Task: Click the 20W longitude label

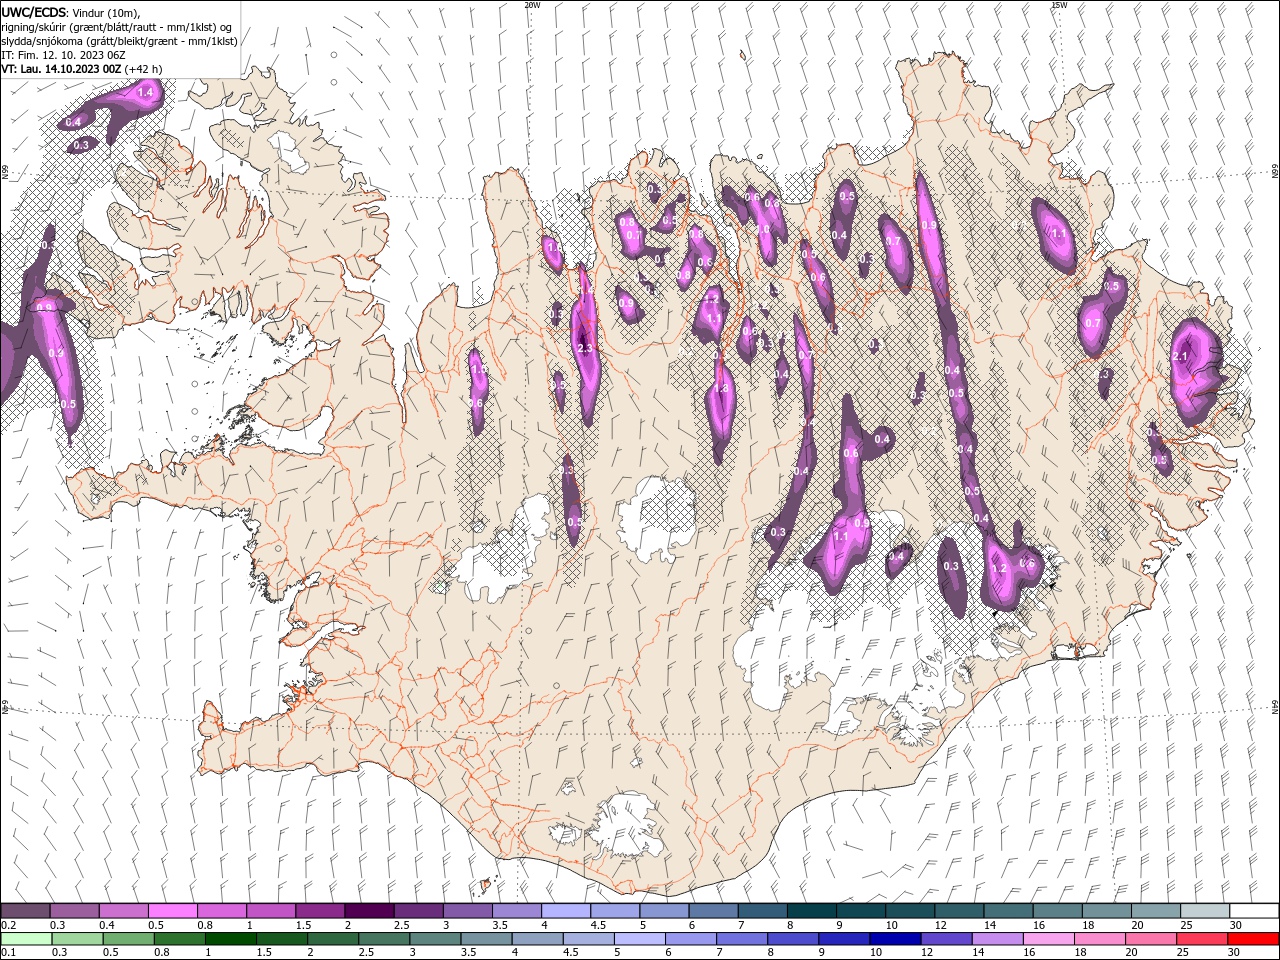Action: pos(532,5)
